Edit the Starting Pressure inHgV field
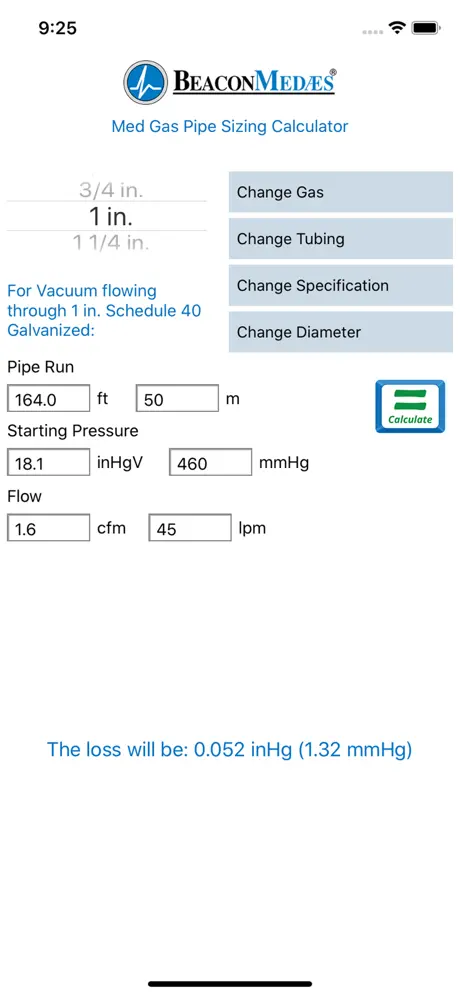Screen dimensions: 460x996 tap(49, 463)
